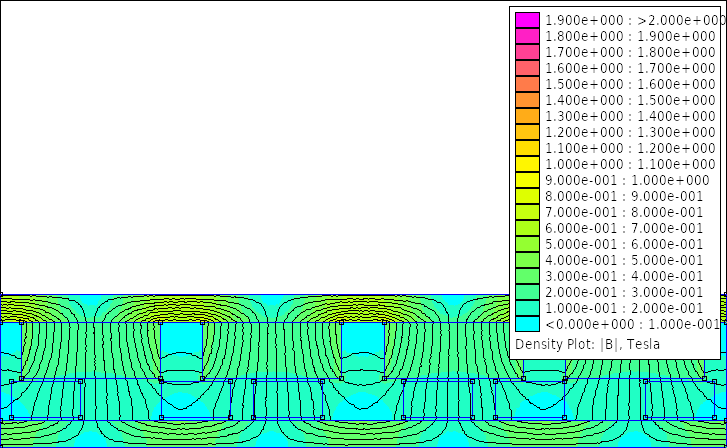Click the 1.700e+000 : 1.800e+000 legend swatch
Image resolution: width=727 pixels, height=448 pixels.
click(527, 52)
